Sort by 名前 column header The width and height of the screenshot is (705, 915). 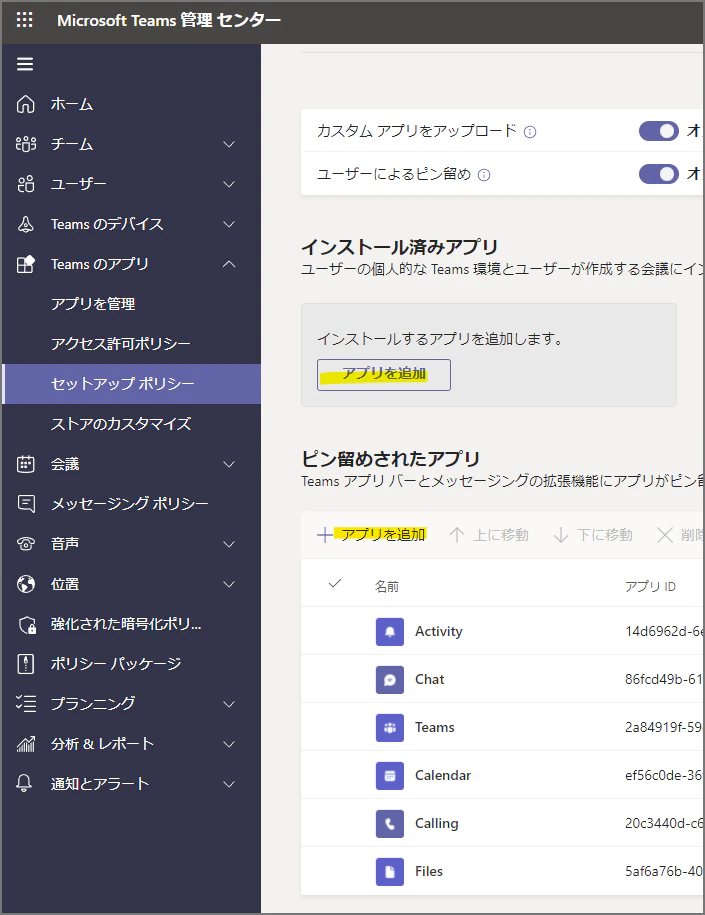(x=387, y=586)
